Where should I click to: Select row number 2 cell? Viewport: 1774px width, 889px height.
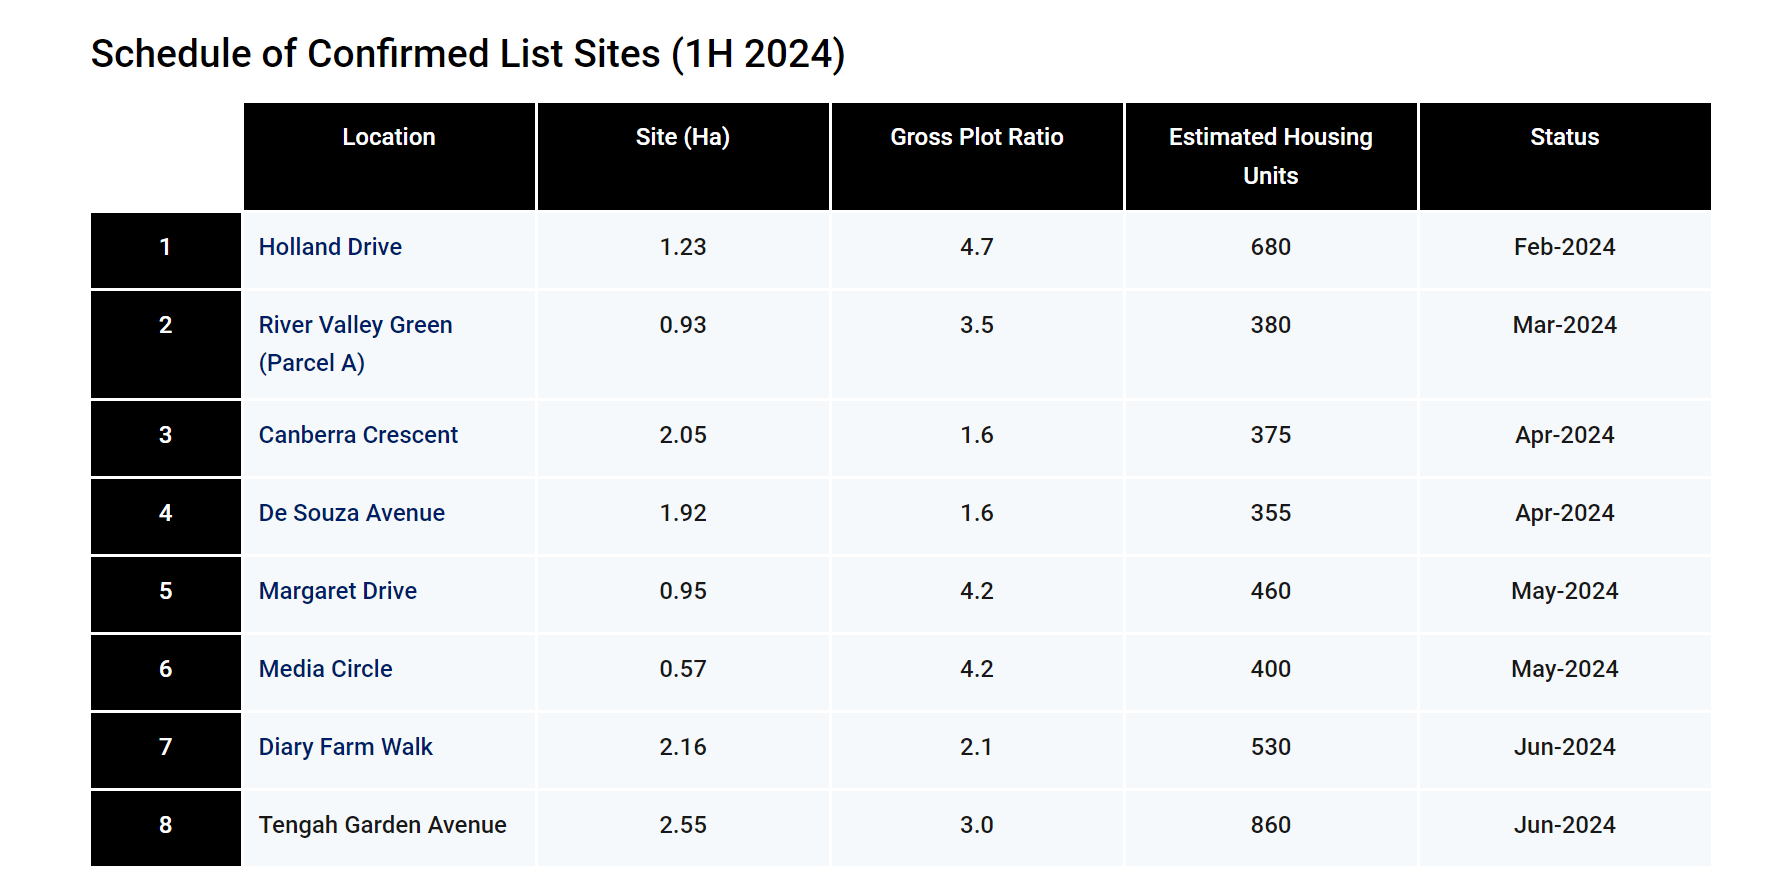tap(166, 344)
